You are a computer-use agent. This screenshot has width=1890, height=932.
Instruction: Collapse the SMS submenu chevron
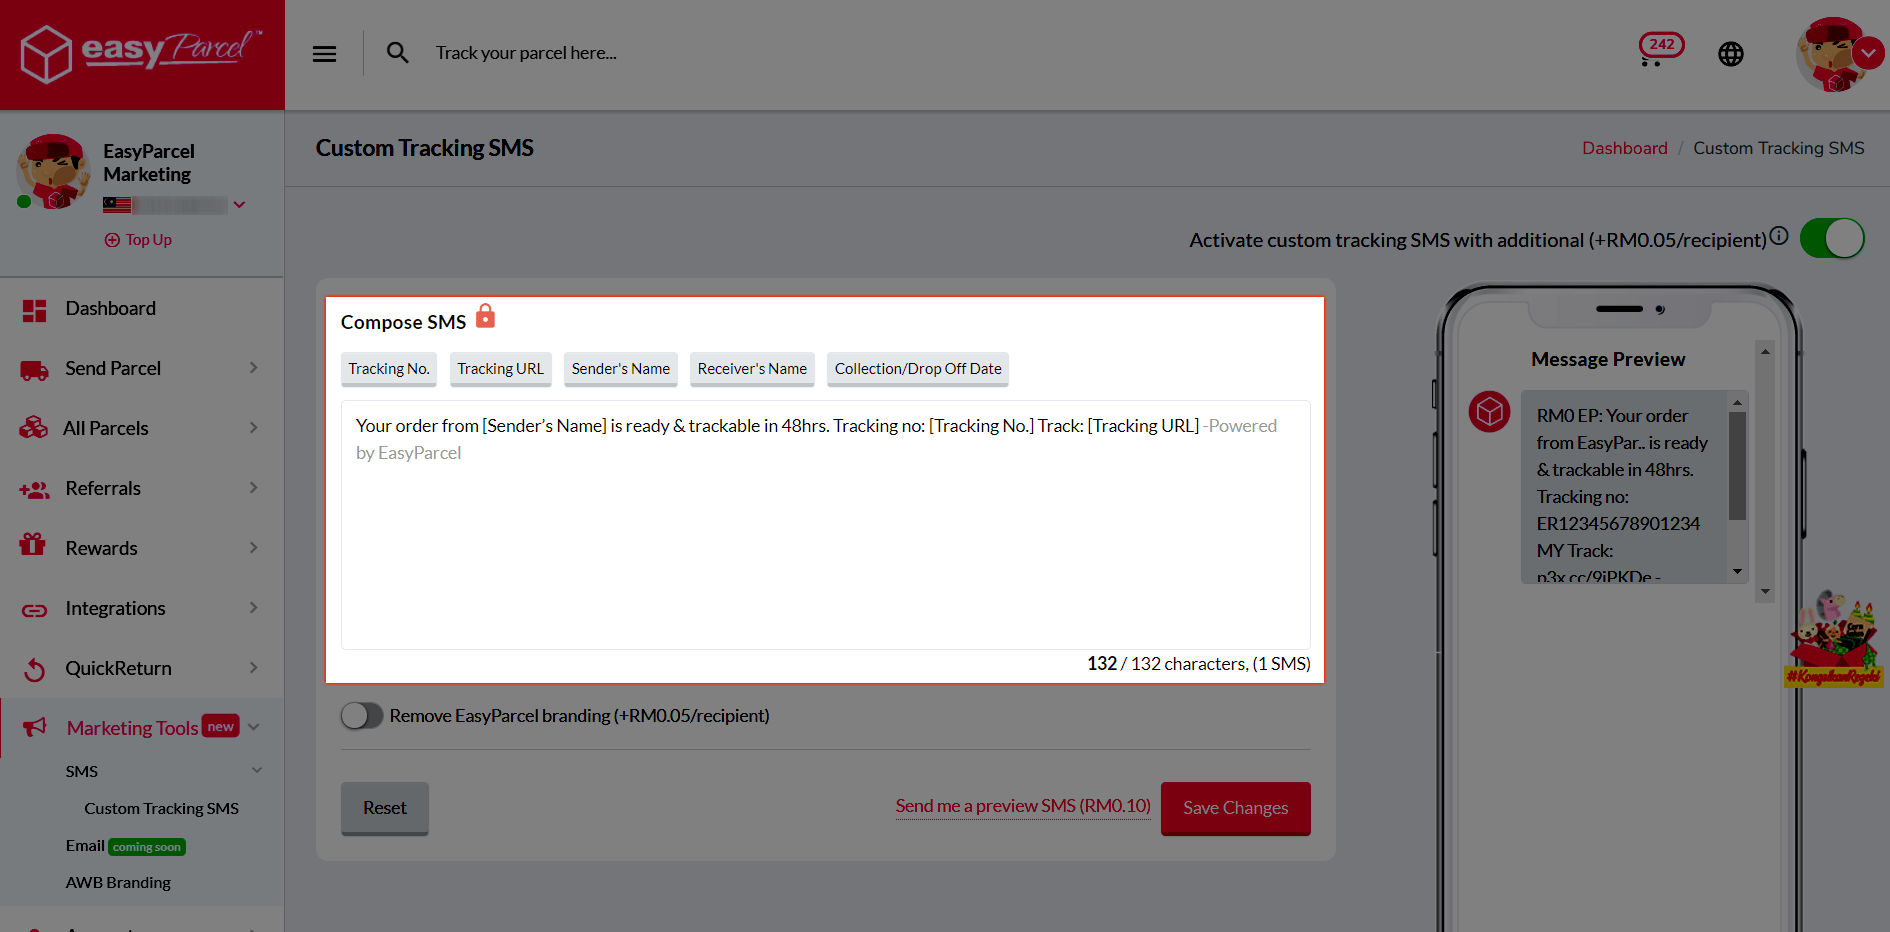pyautogui.click(x=257, y=770)
